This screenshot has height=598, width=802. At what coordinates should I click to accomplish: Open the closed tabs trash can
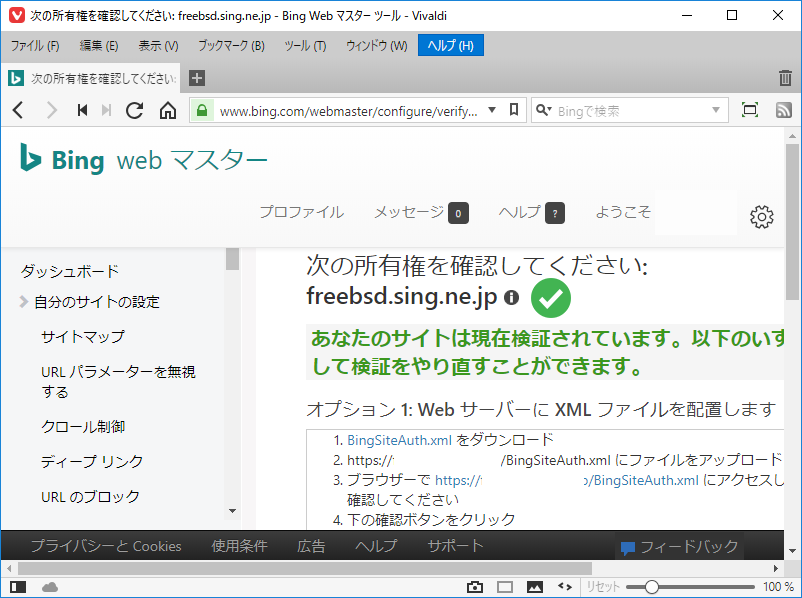pos(785,78)
